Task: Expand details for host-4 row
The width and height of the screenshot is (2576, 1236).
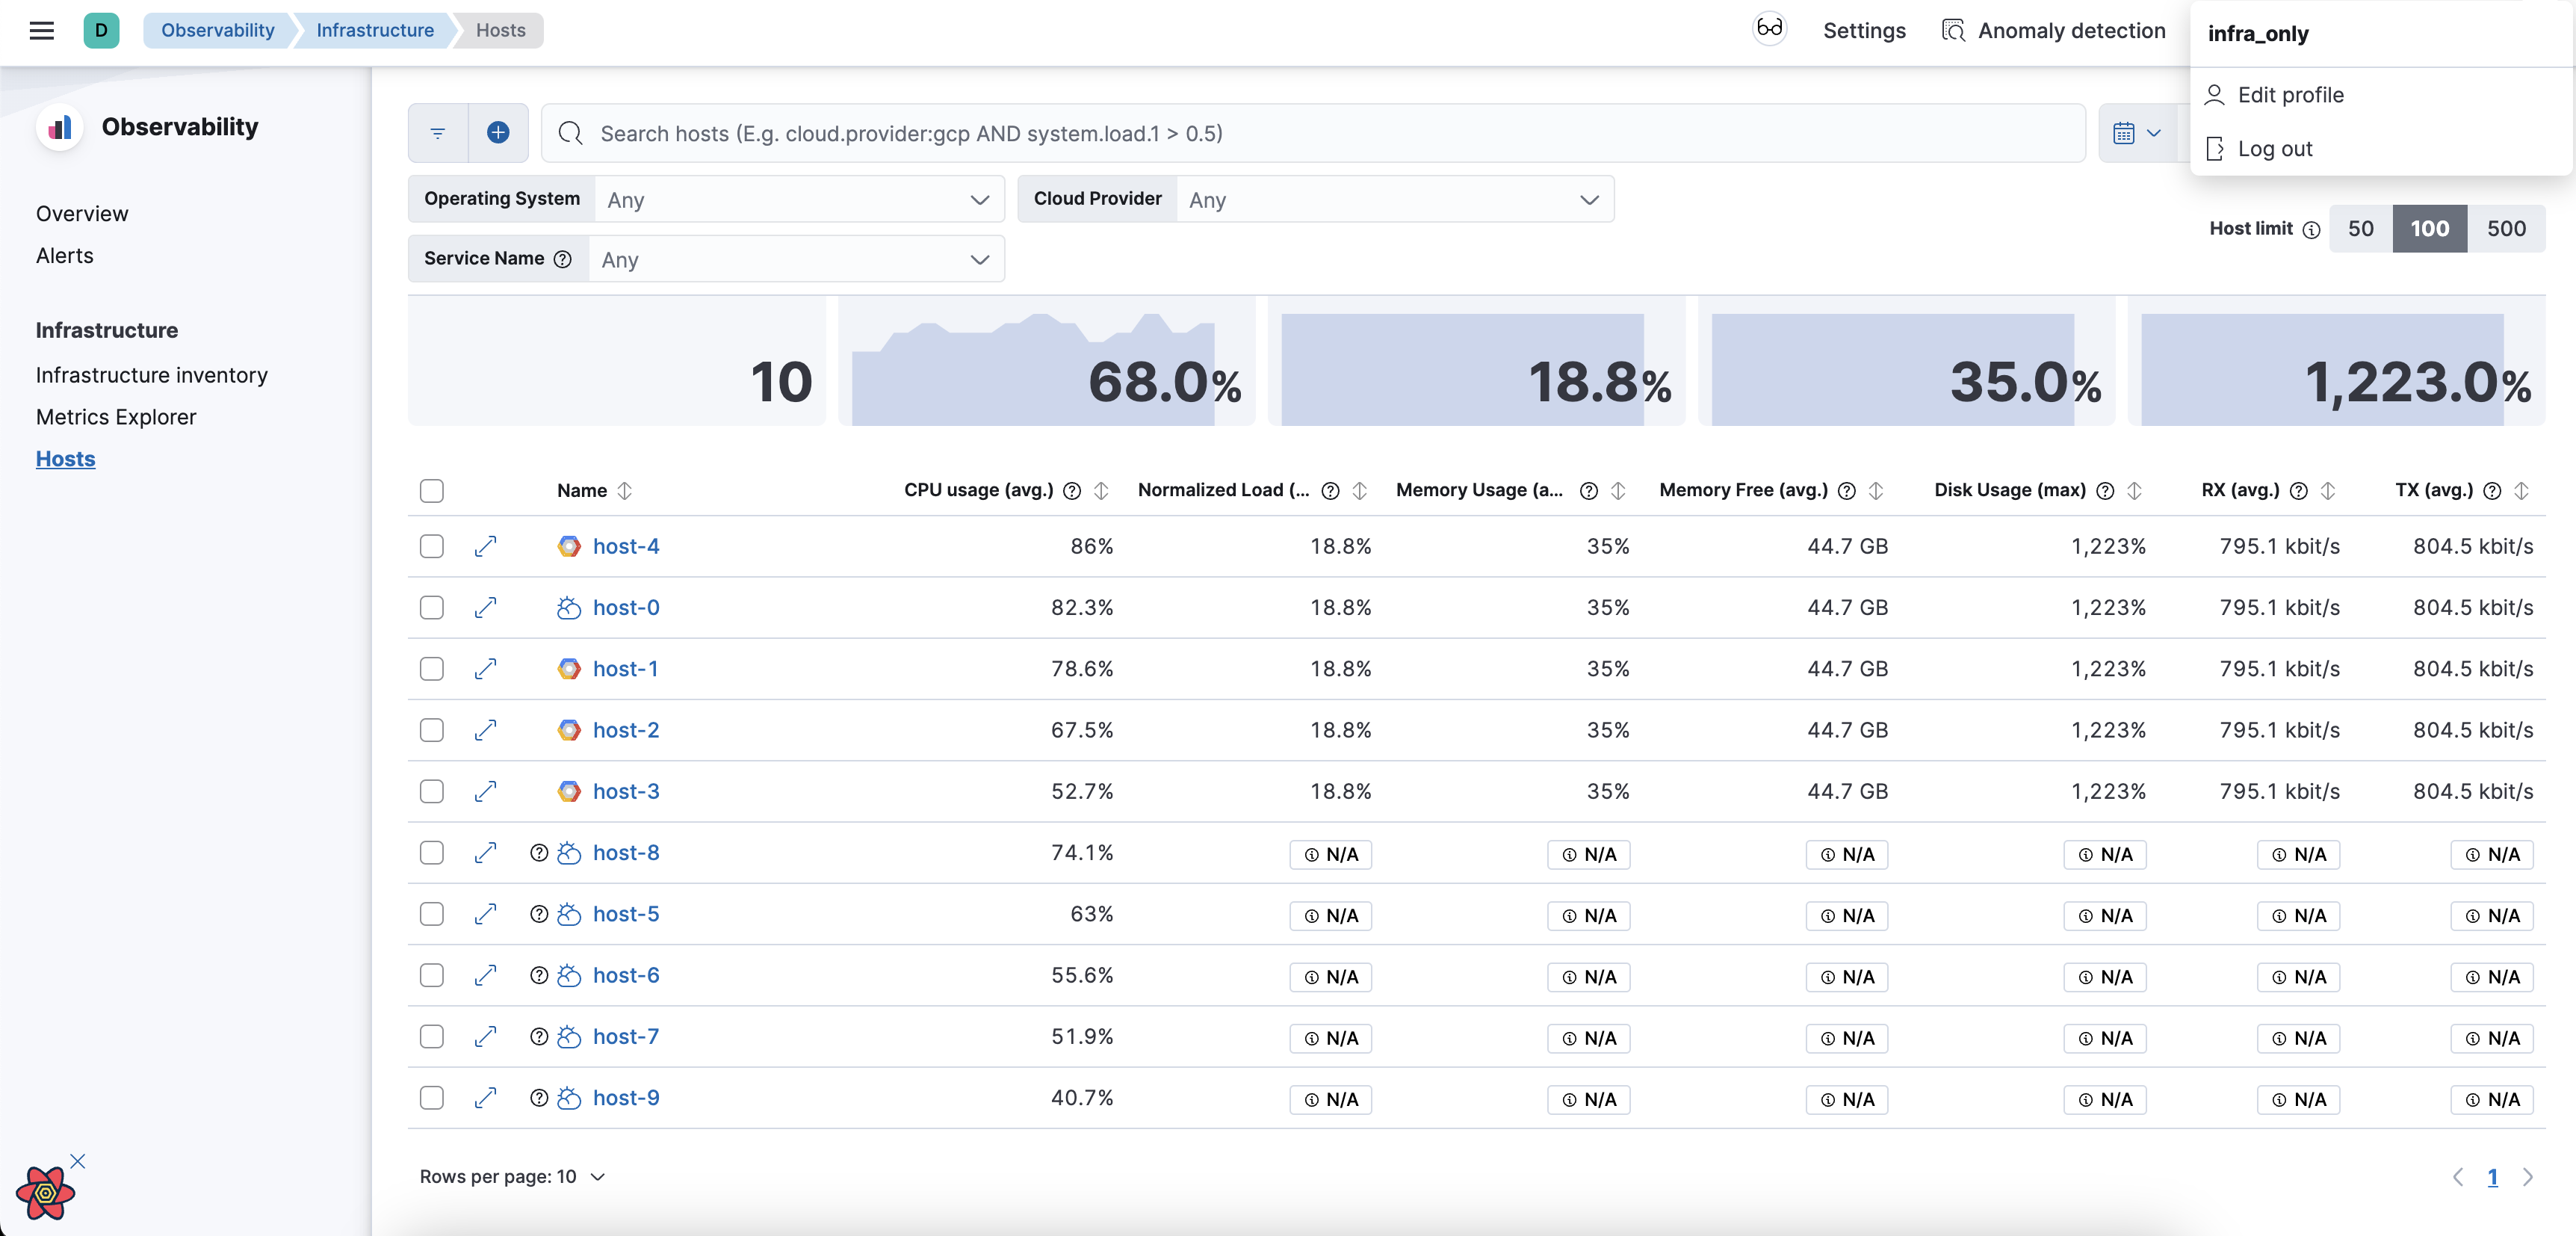Action: tap(486, 546)
